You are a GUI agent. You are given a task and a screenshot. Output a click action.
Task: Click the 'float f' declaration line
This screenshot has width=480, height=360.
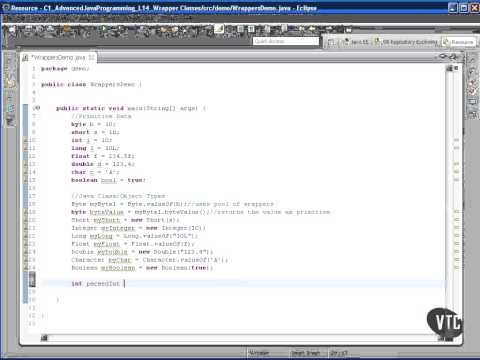tap(103, 156)
